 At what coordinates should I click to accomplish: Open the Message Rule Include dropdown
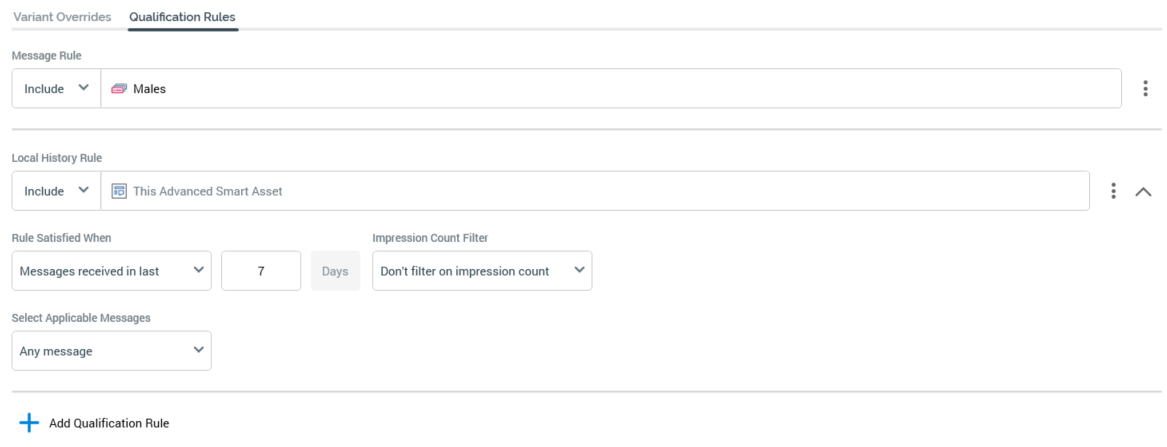pos(56,89)
